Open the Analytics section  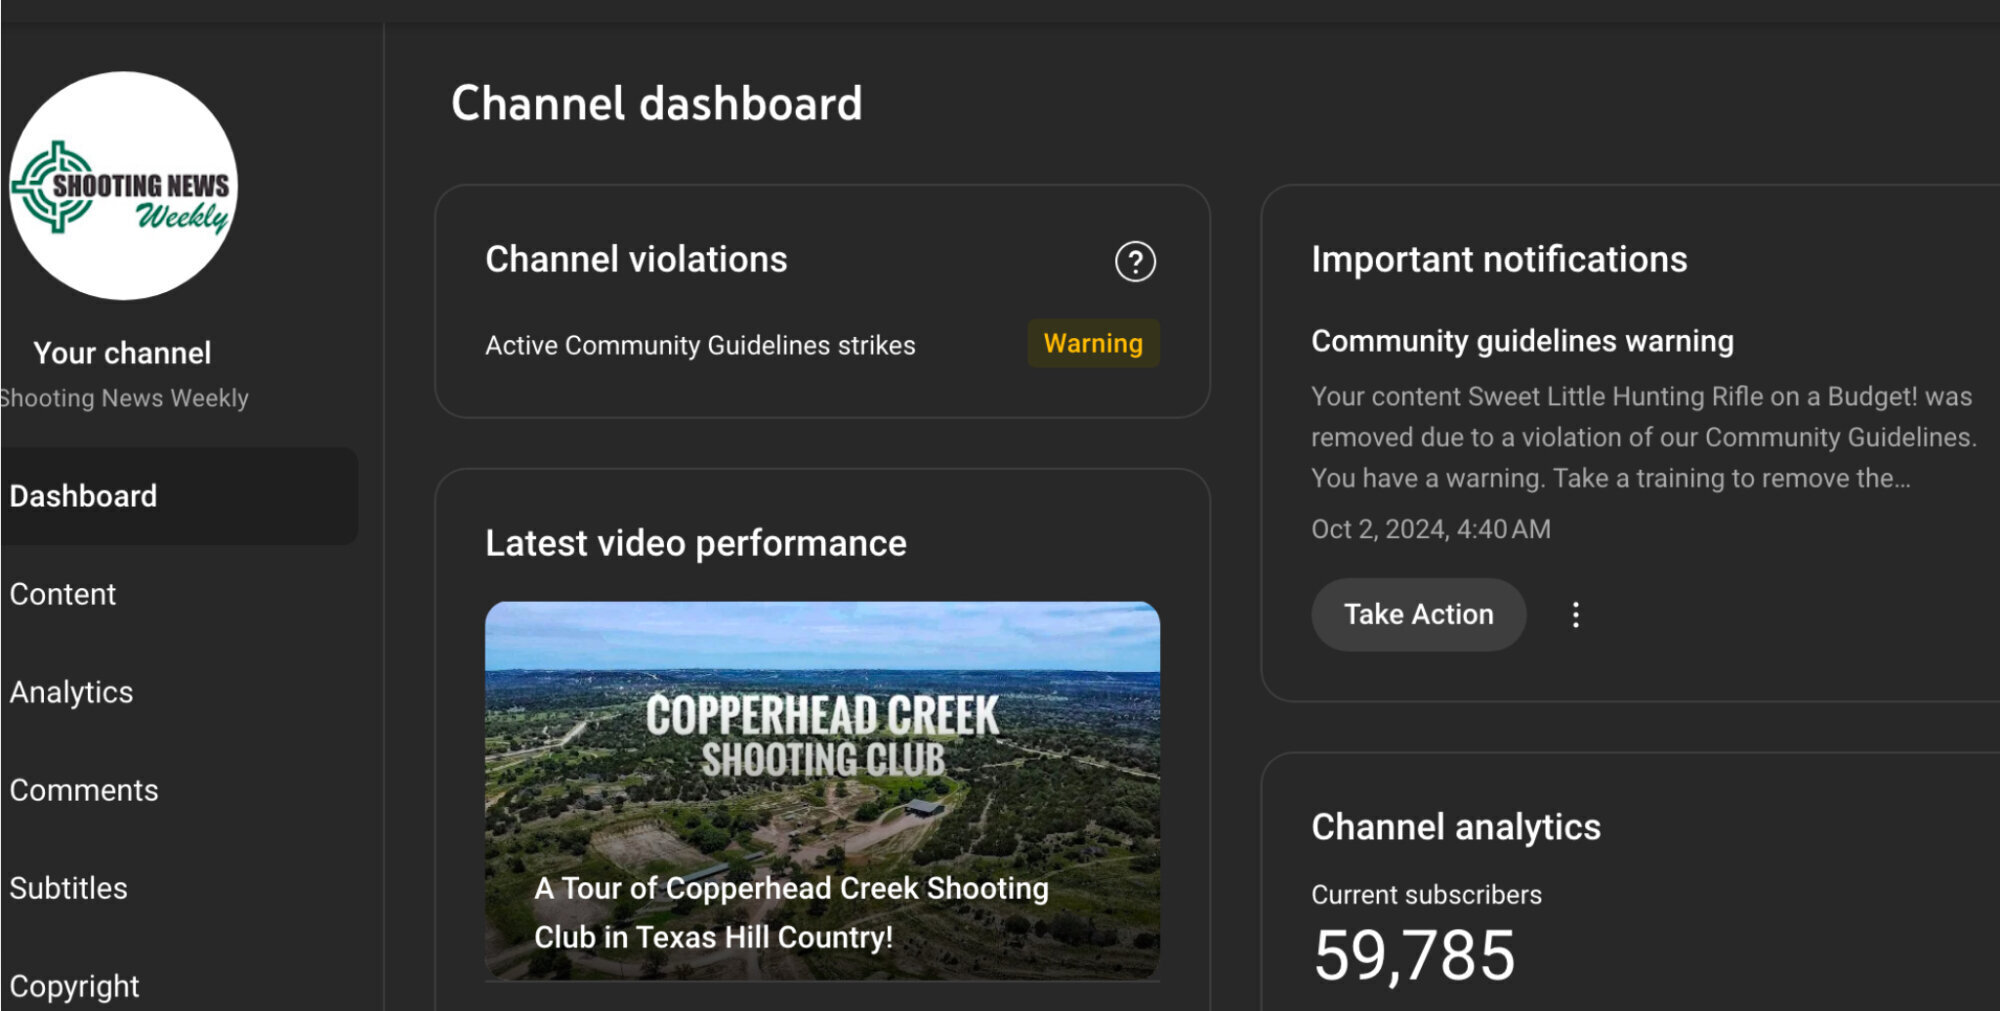(73, 691)
